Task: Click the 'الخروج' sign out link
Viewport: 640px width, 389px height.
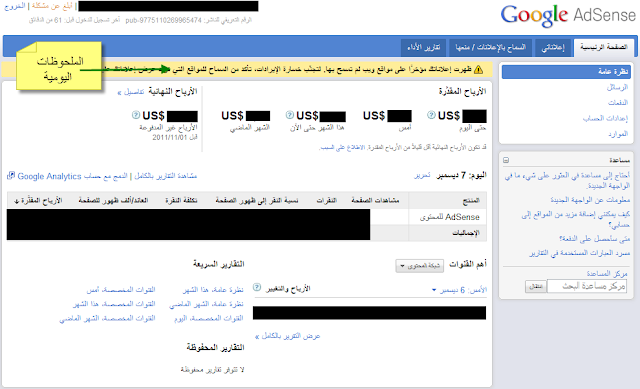Action: [15, 6]
